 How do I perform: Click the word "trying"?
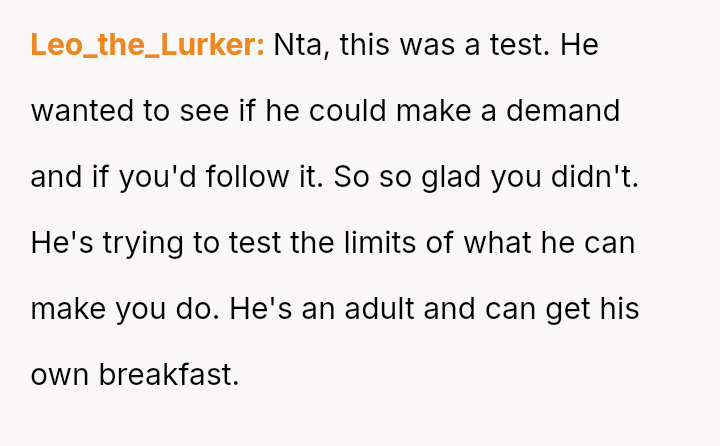click(143, 244)
